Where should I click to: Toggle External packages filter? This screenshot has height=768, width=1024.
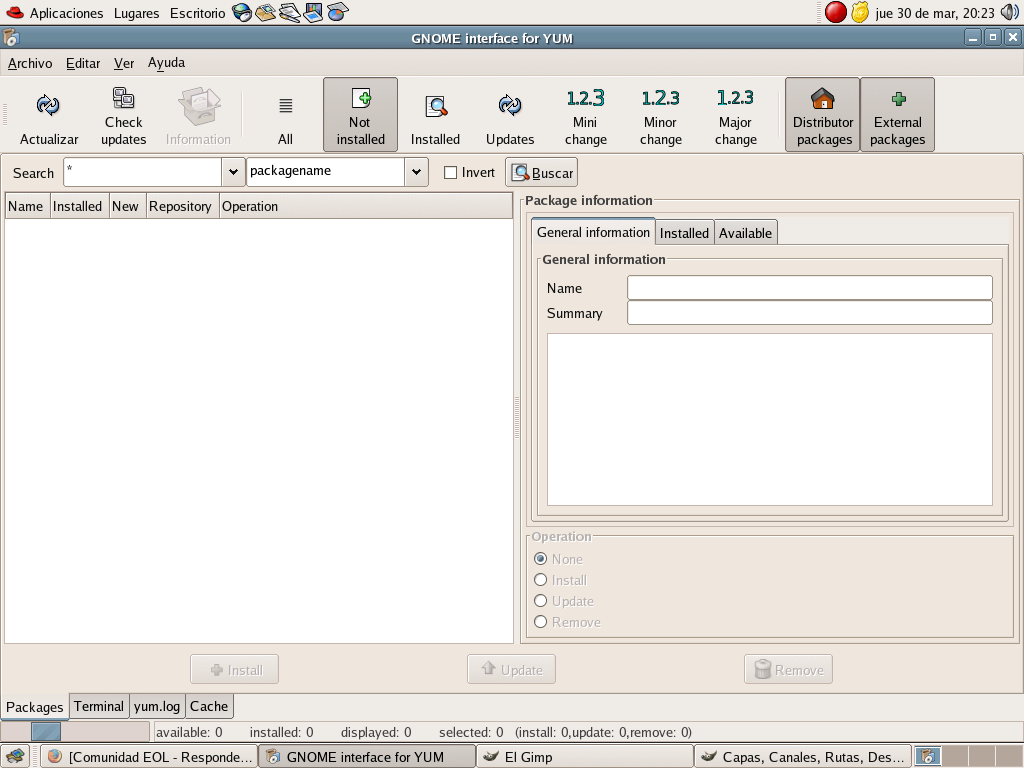pos(897,116)
